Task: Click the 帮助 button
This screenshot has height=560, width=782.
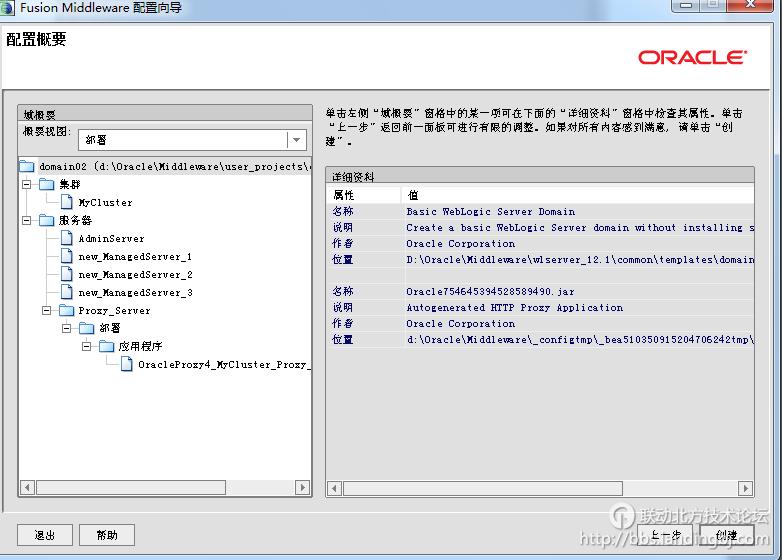Action: (106, 535)
